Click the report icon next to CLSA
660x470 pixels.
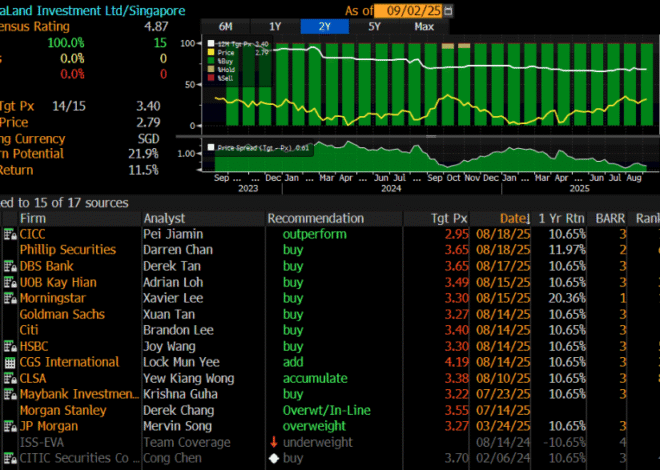point(10,379)
